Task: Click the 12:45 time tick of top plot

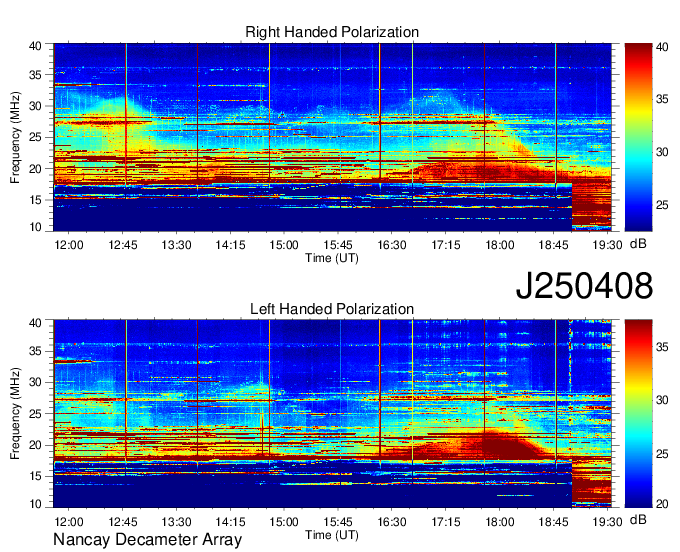Action: click(123, 245)
